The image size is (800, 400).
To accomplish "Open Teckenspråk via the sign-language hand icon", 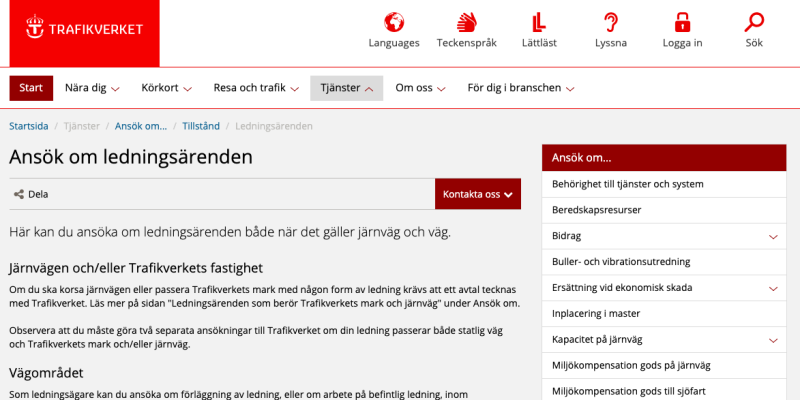I will pyautogui.click(x=466, y=22).
